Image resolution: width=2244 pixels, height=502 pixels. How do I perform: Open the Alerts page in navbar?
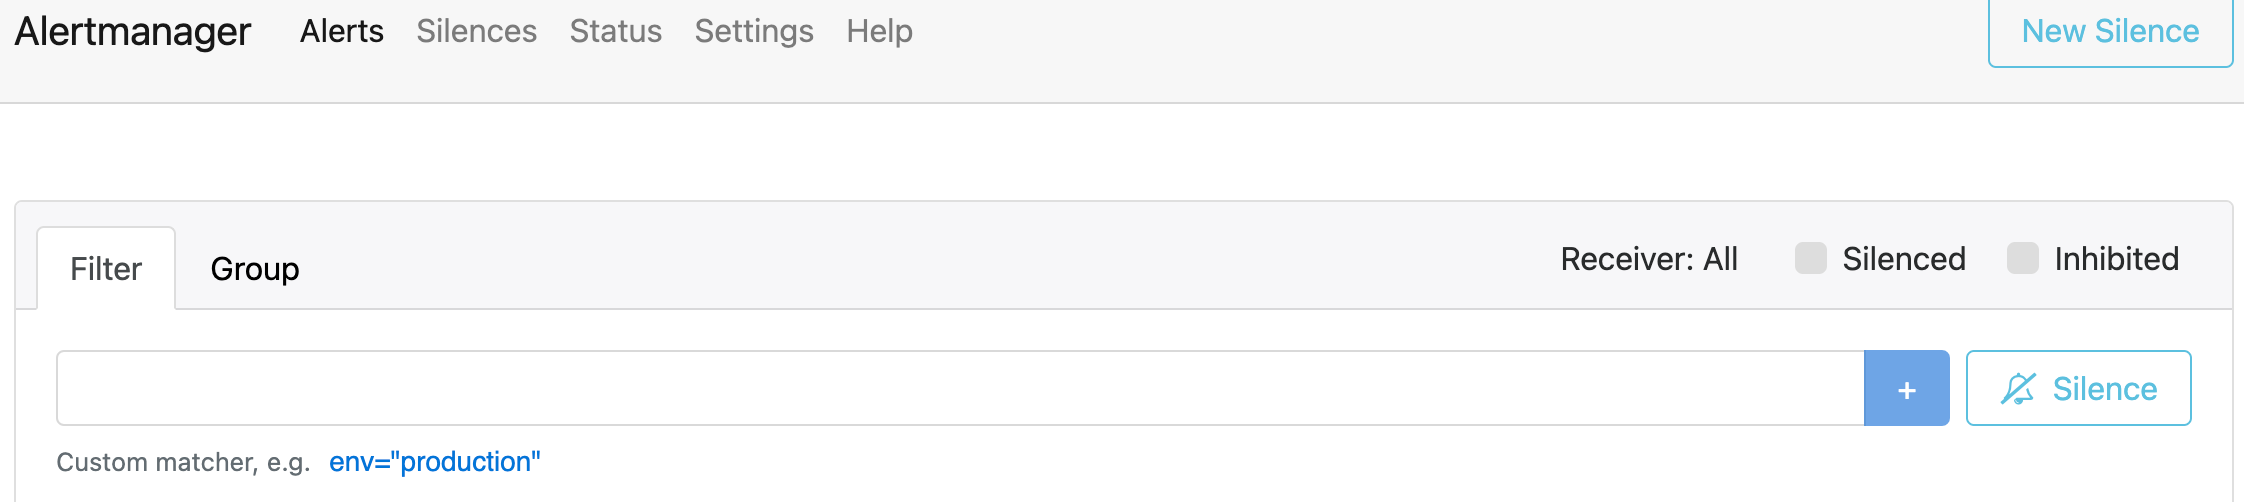341,32
